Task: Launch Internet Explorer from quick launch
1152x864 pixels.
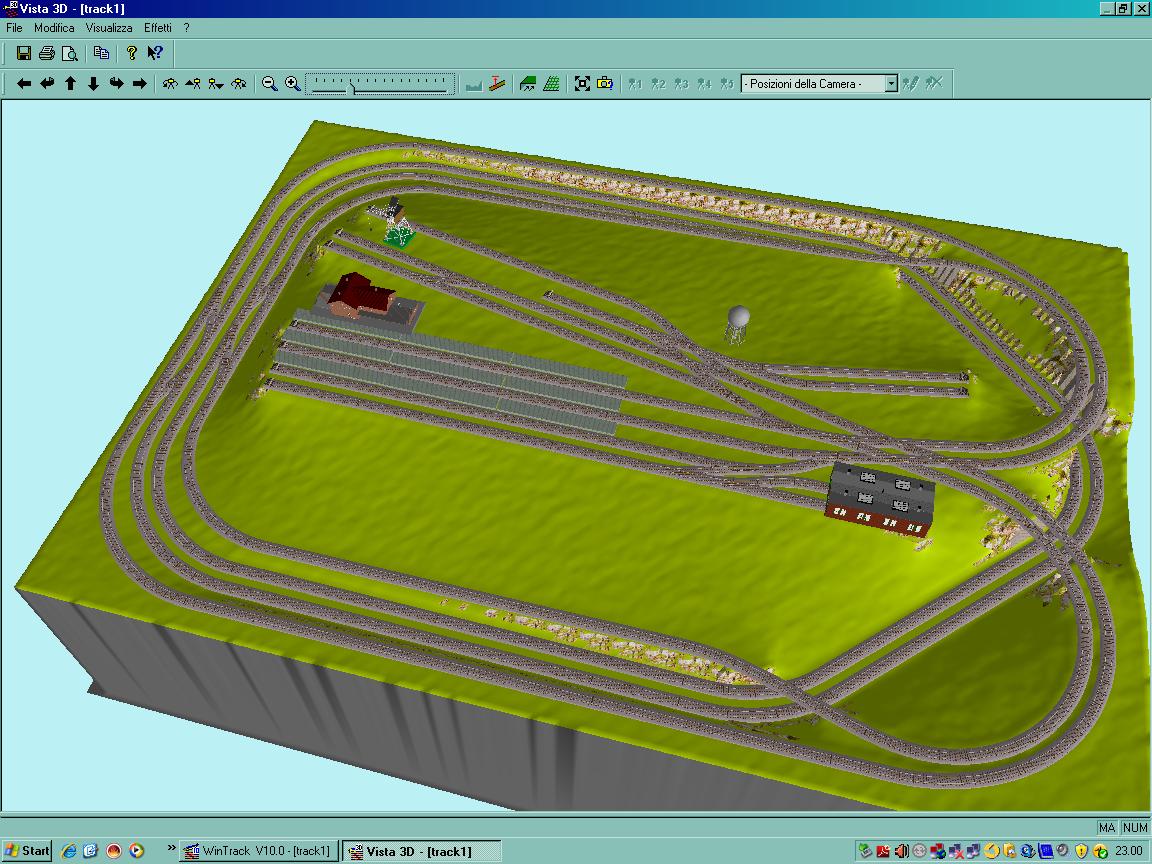Action: click(69, 851)
